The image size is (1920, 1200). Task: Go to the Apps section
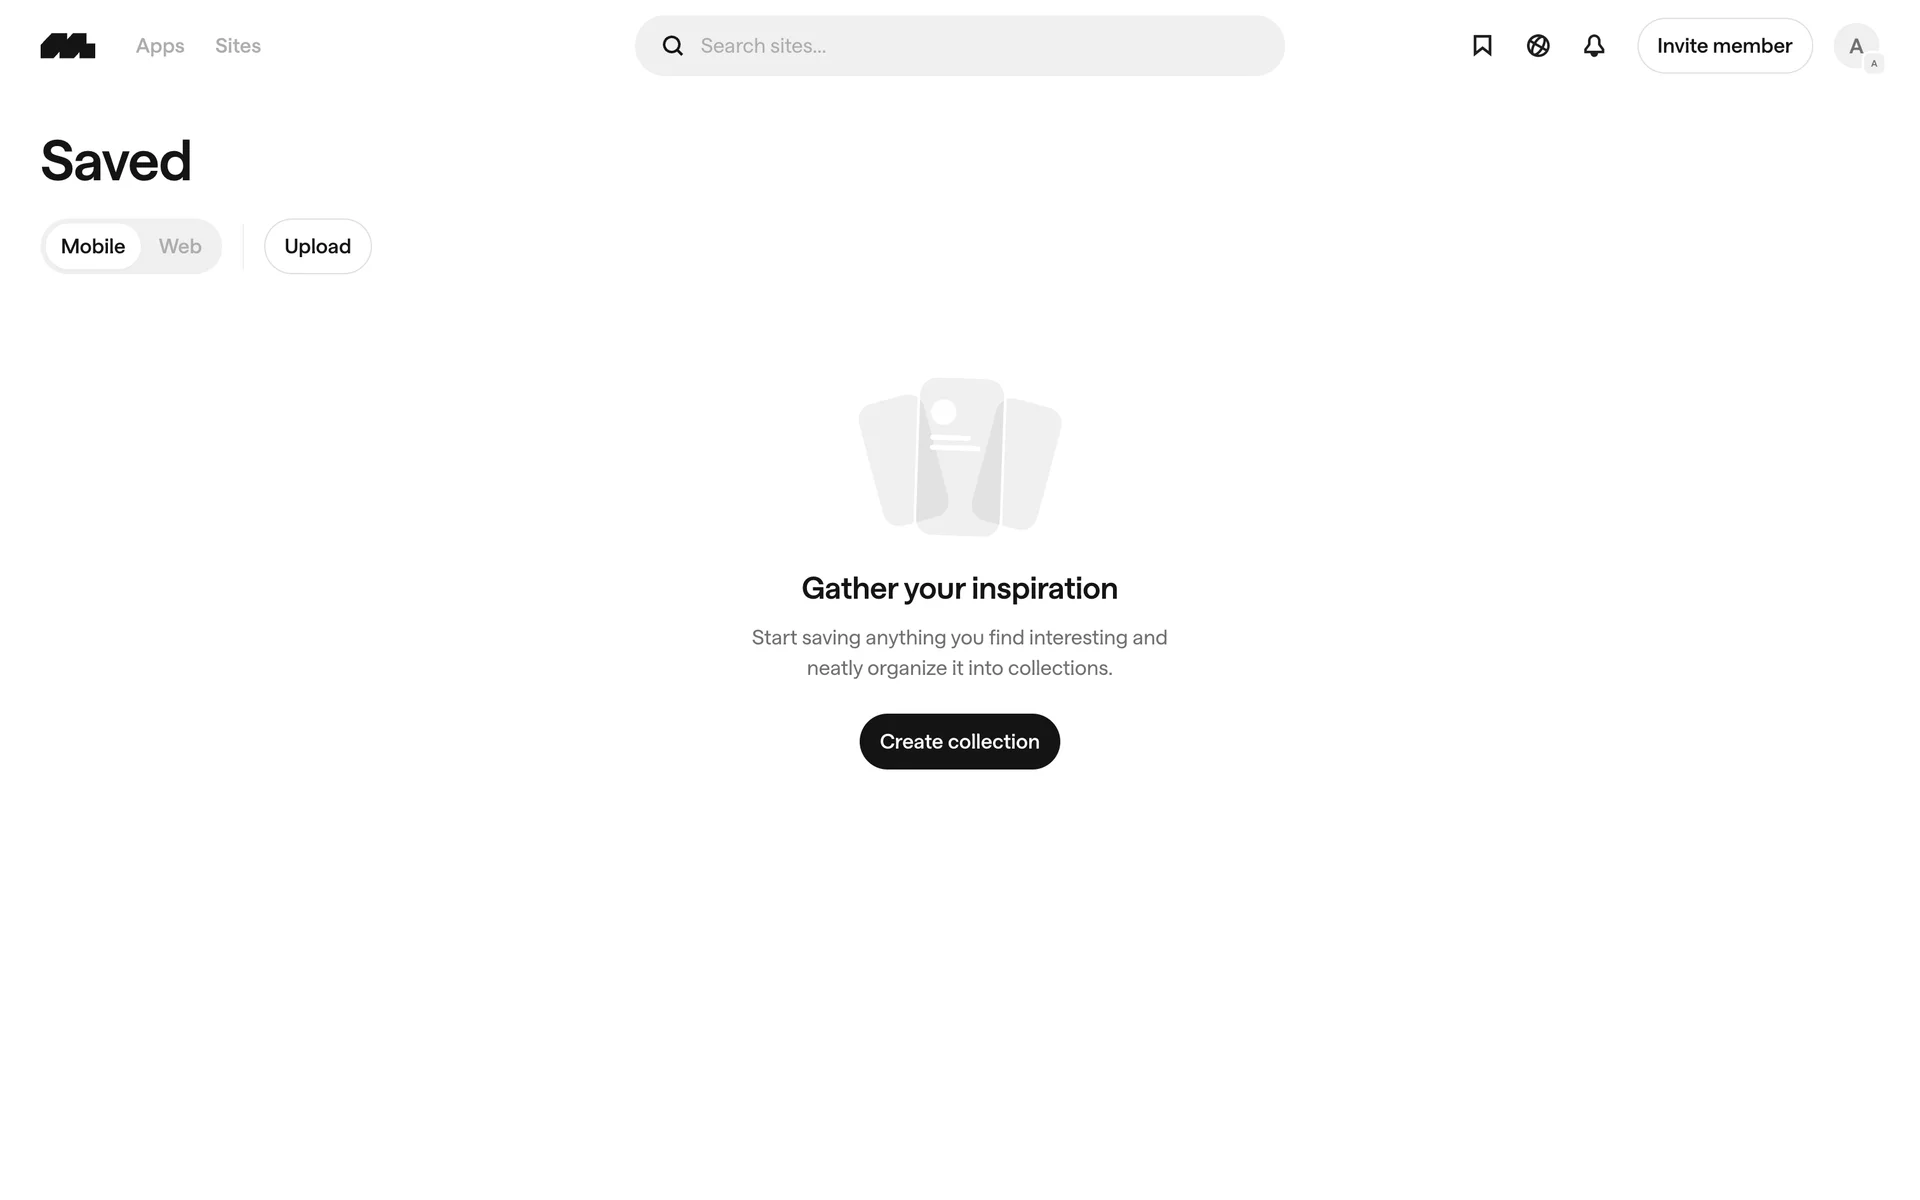click(160, 46)
